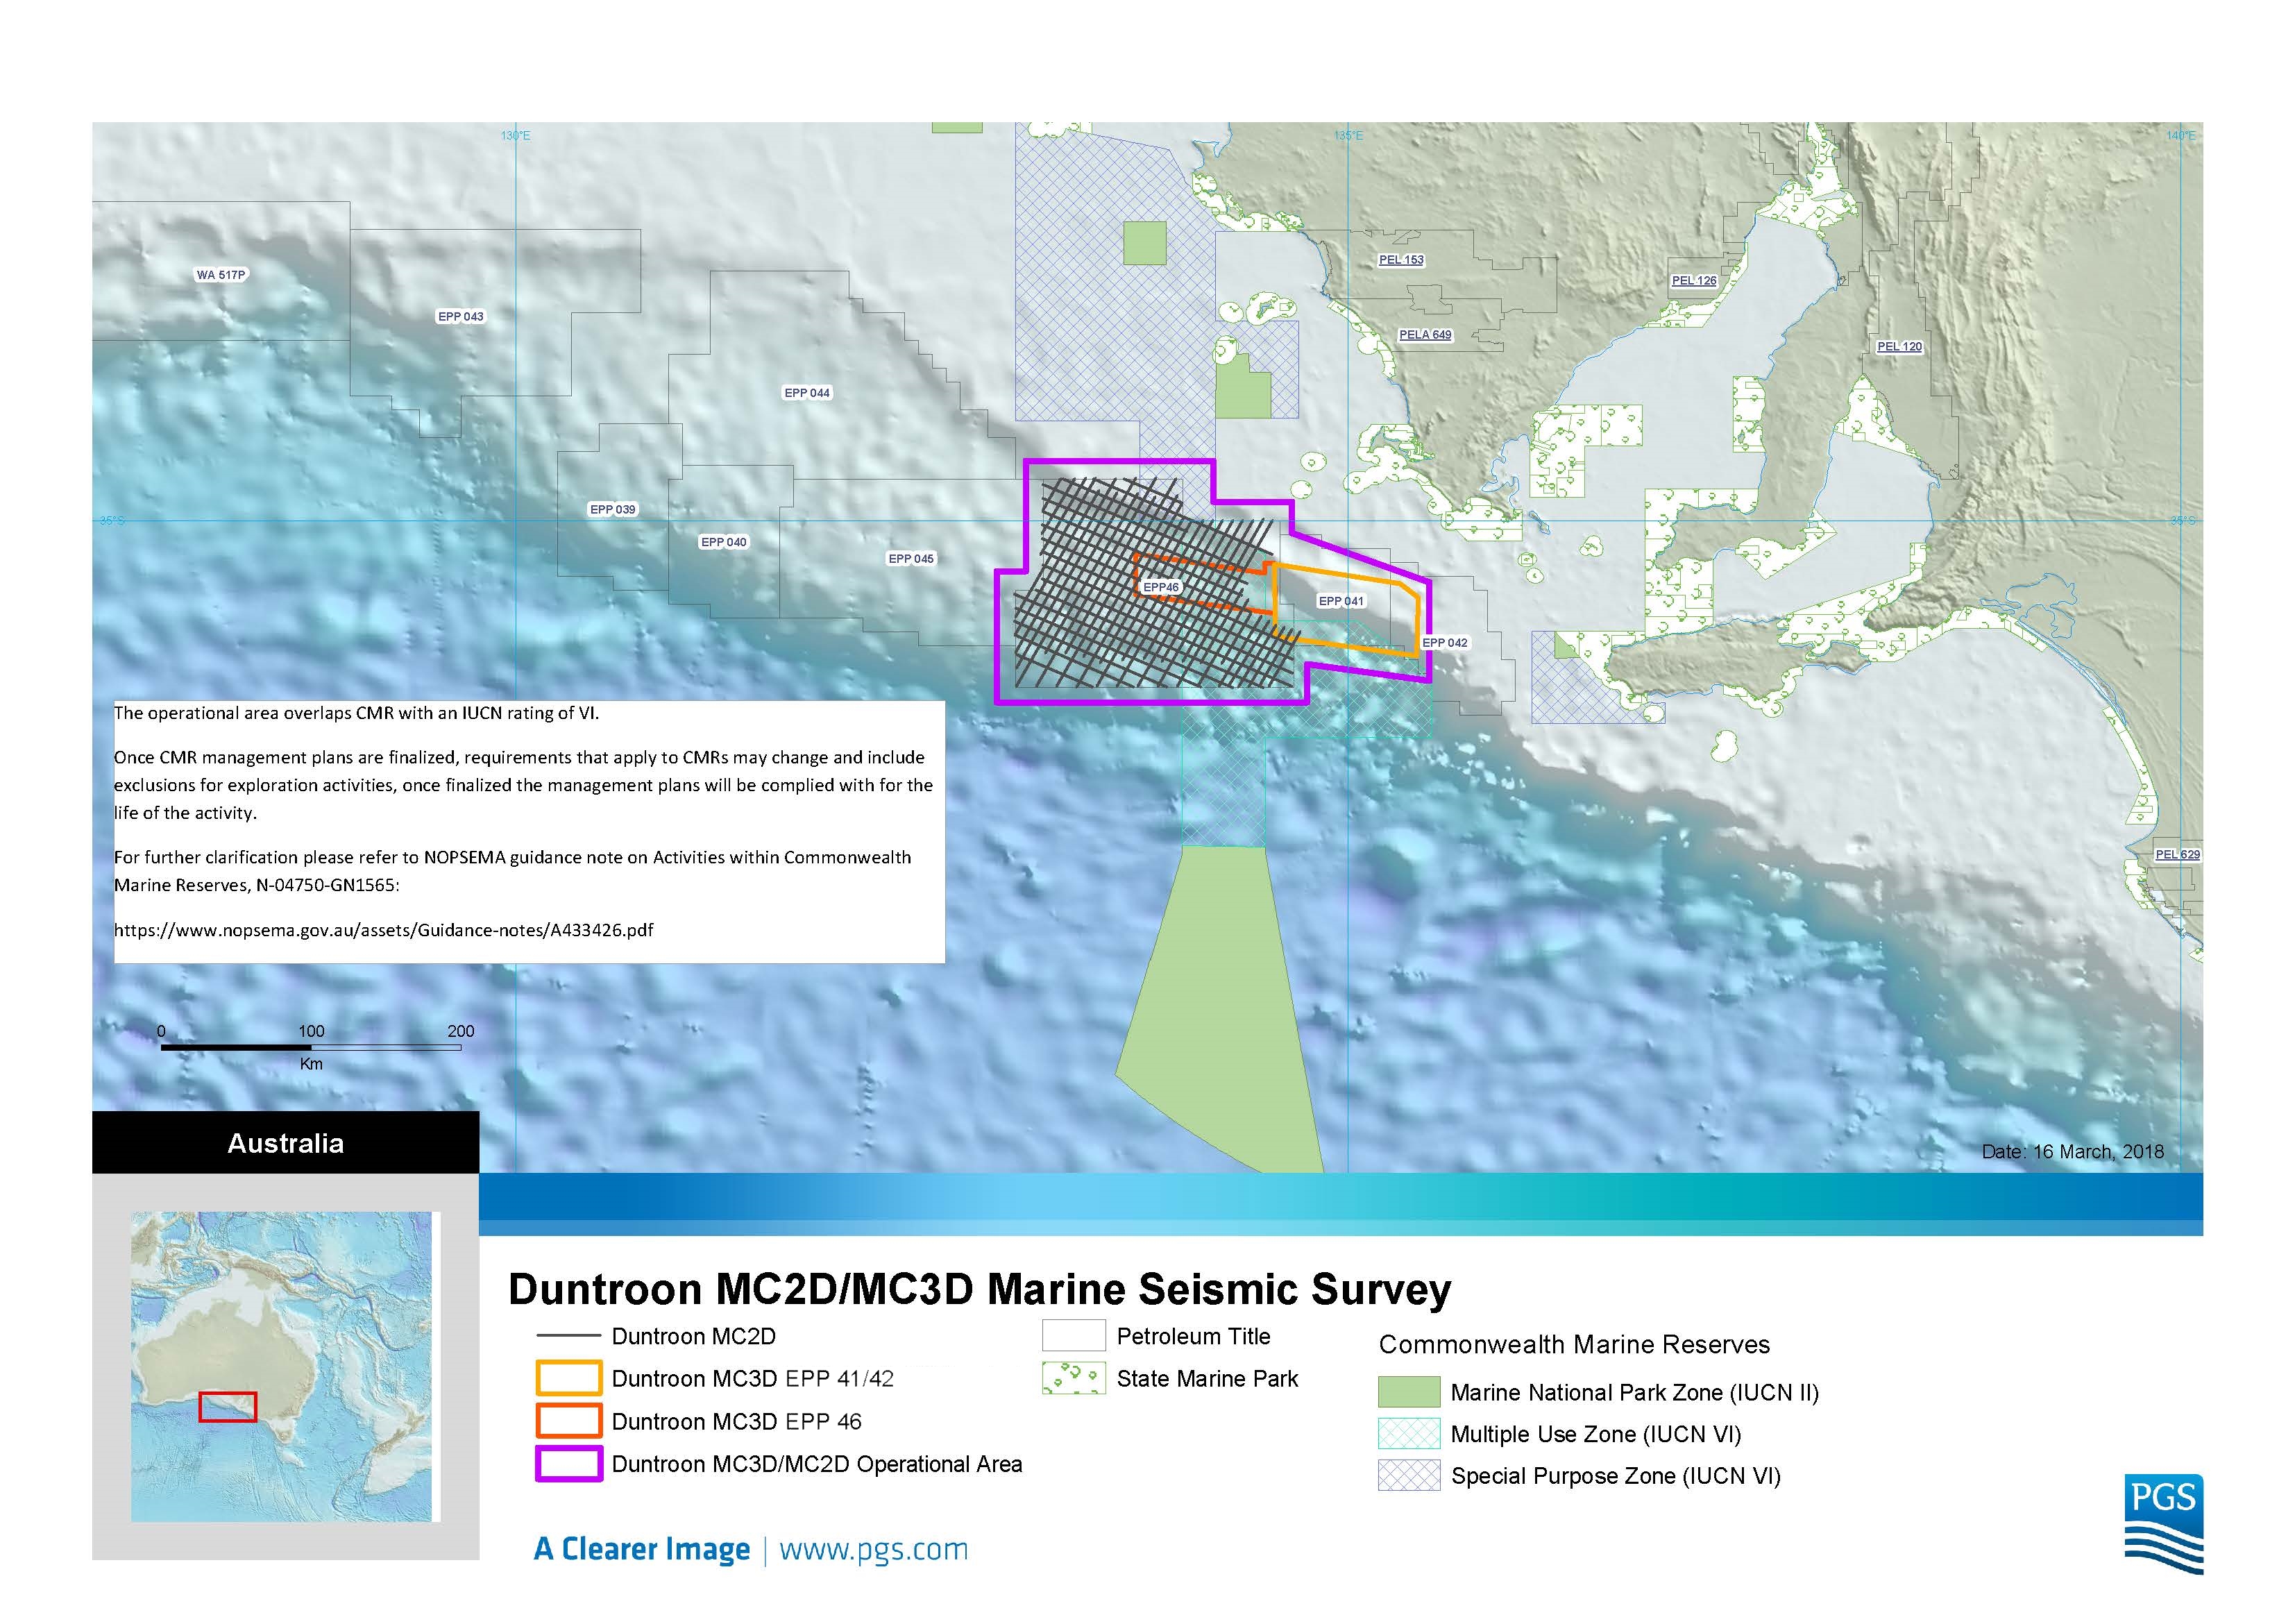
Task: Click the Multiple Use Zone legend swatch
Action: point(1408,1434)
